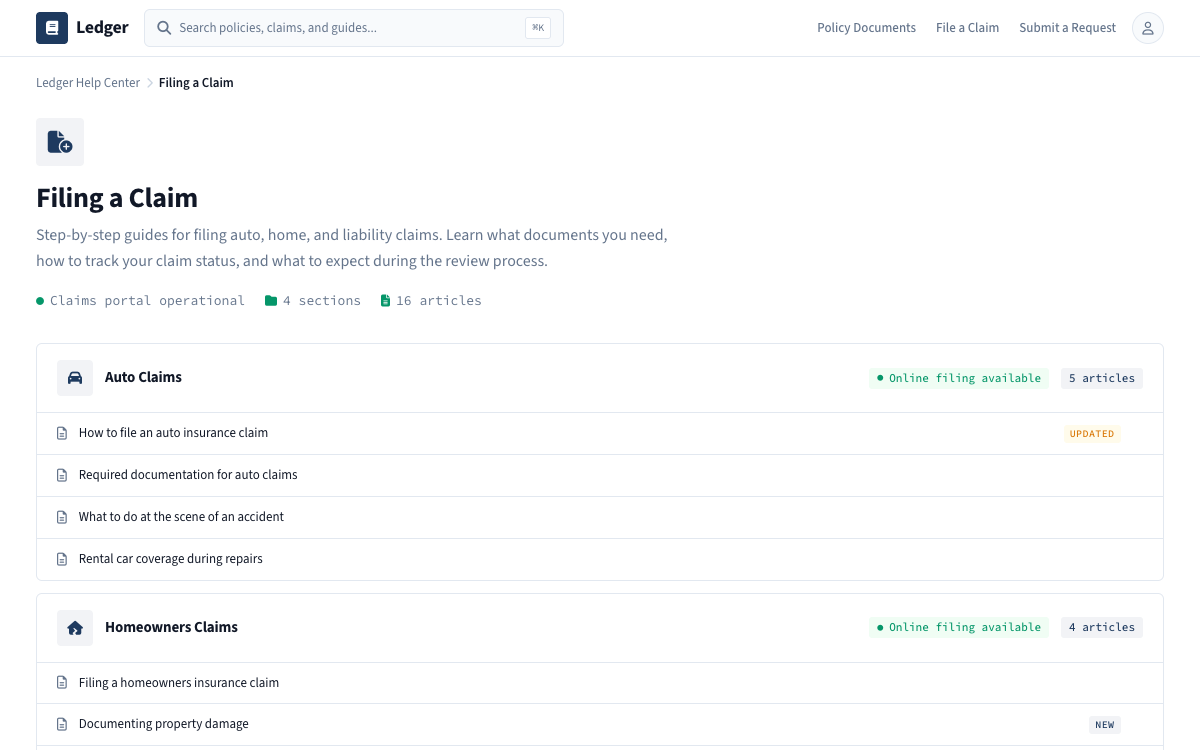
Task: Click the Homeowners Claims section heading
Action: [171, 628]
